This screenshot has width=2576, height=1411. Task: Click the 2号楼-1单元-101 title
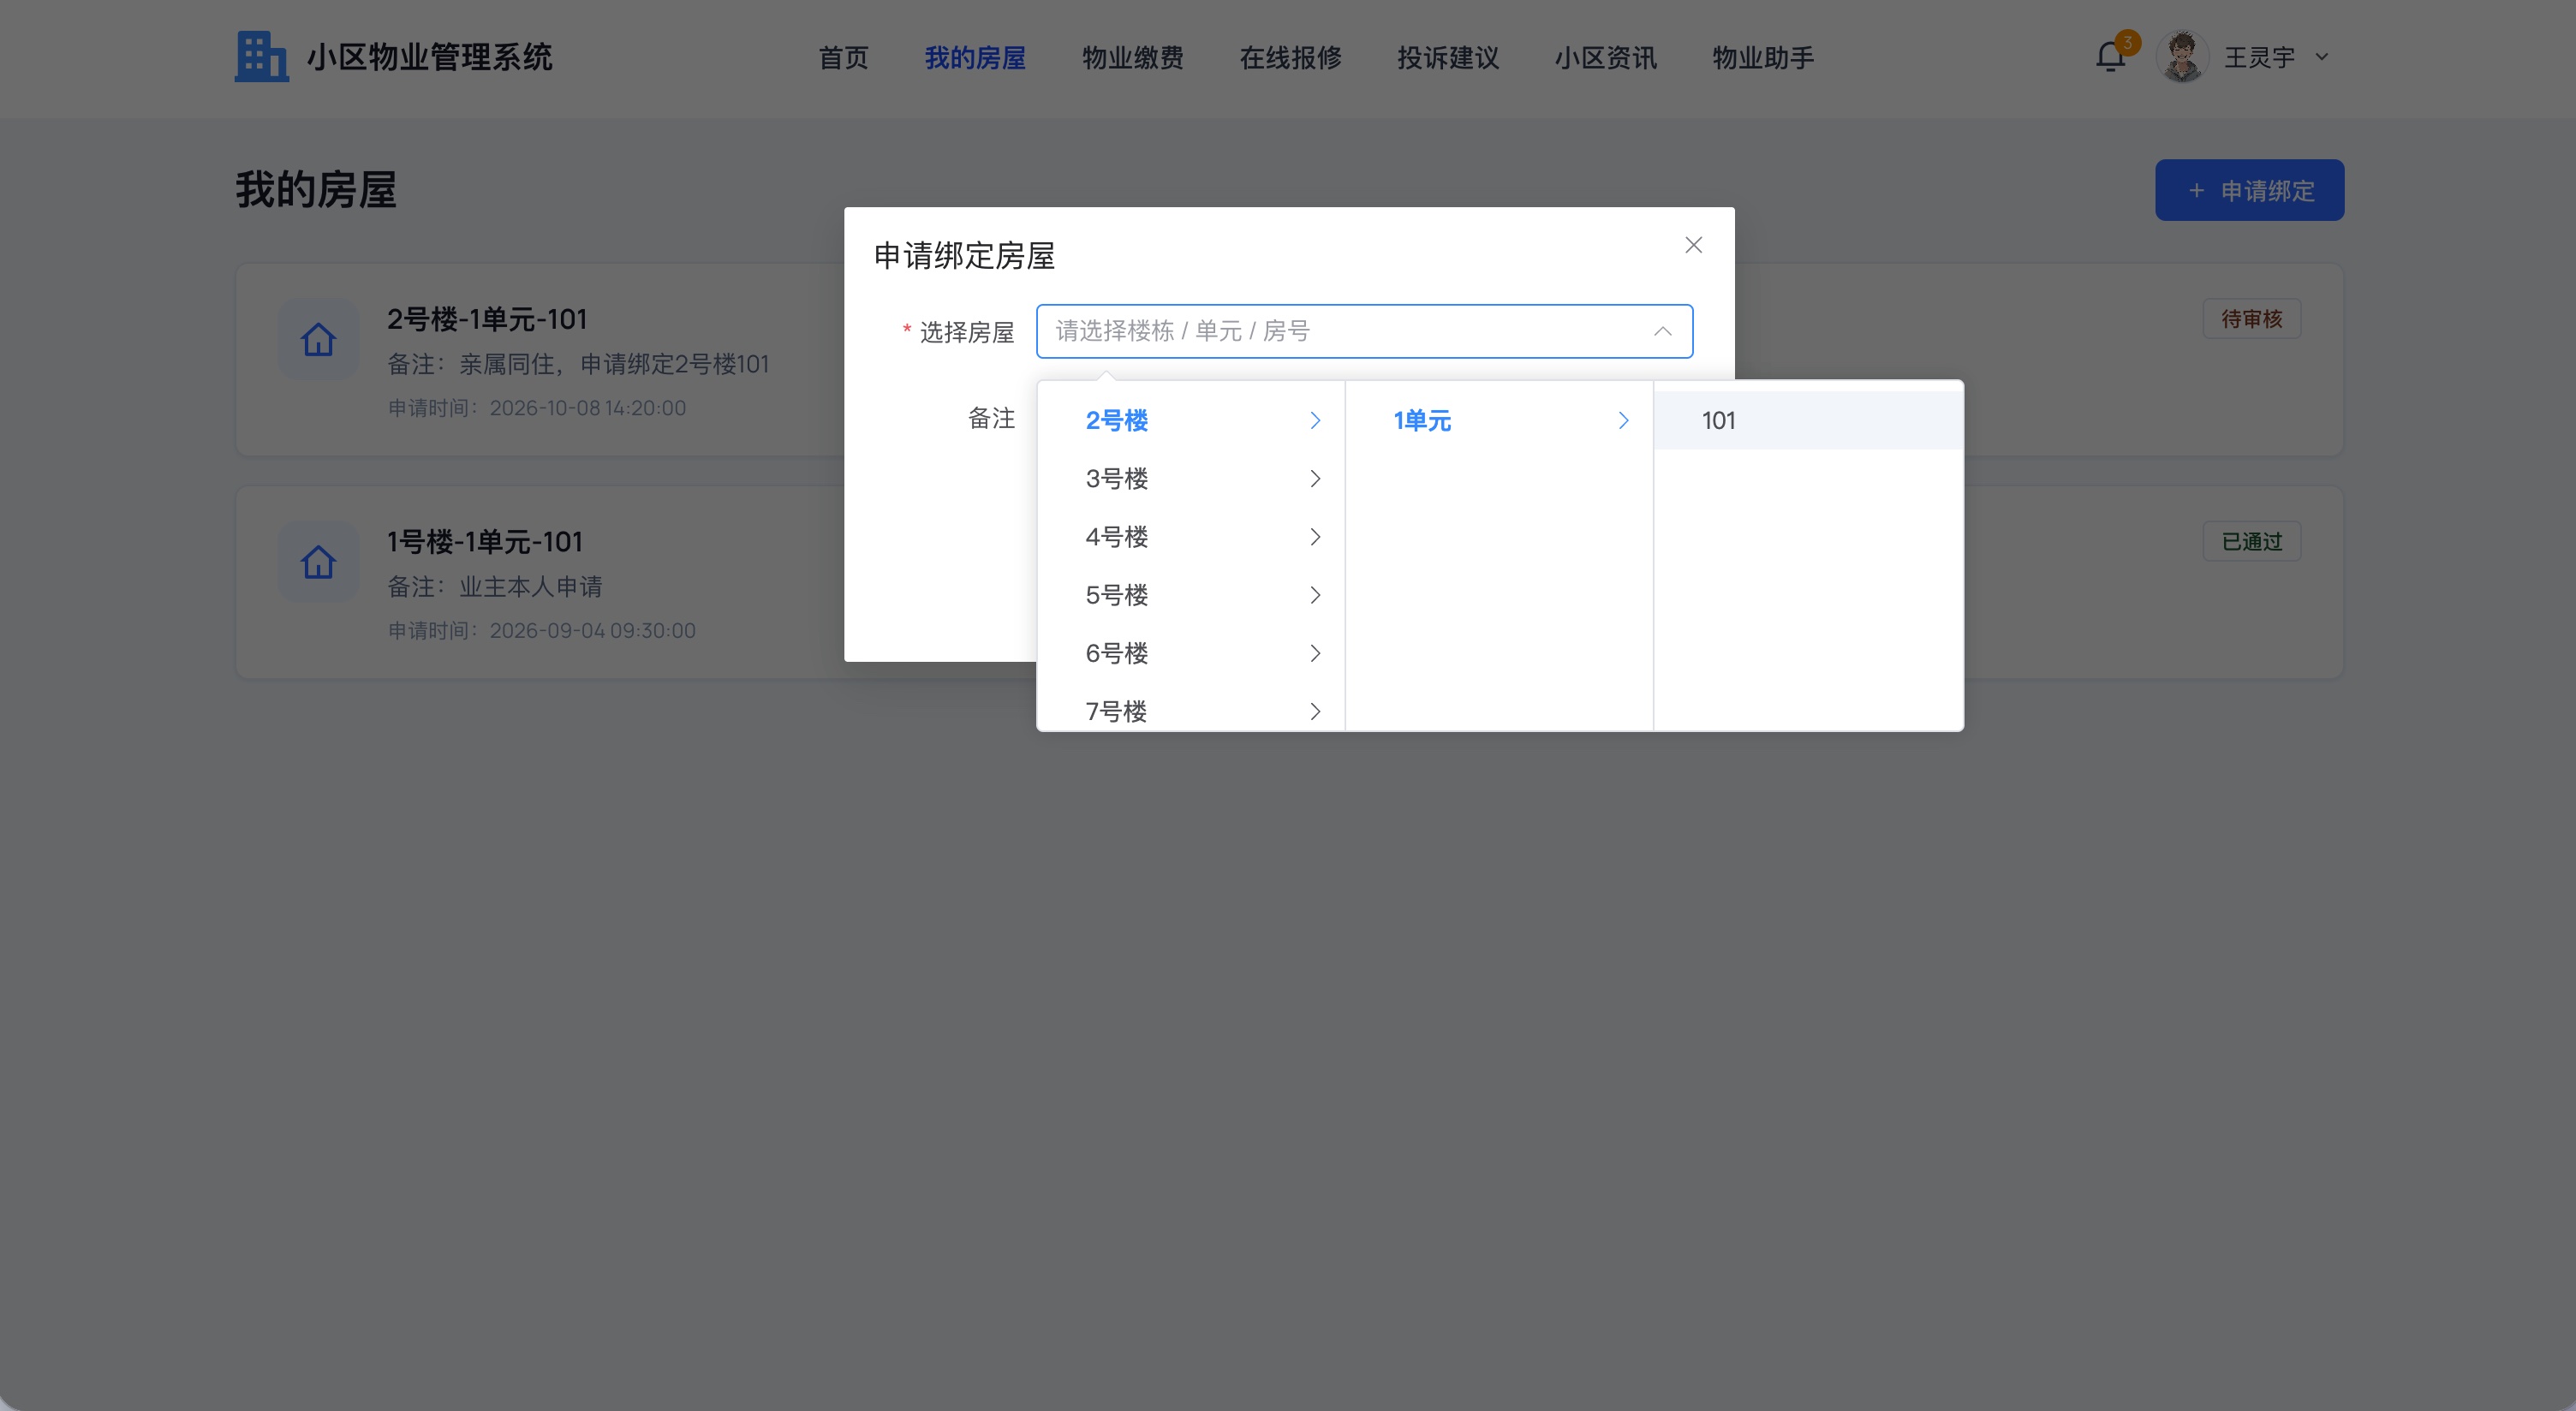(487, 319)
